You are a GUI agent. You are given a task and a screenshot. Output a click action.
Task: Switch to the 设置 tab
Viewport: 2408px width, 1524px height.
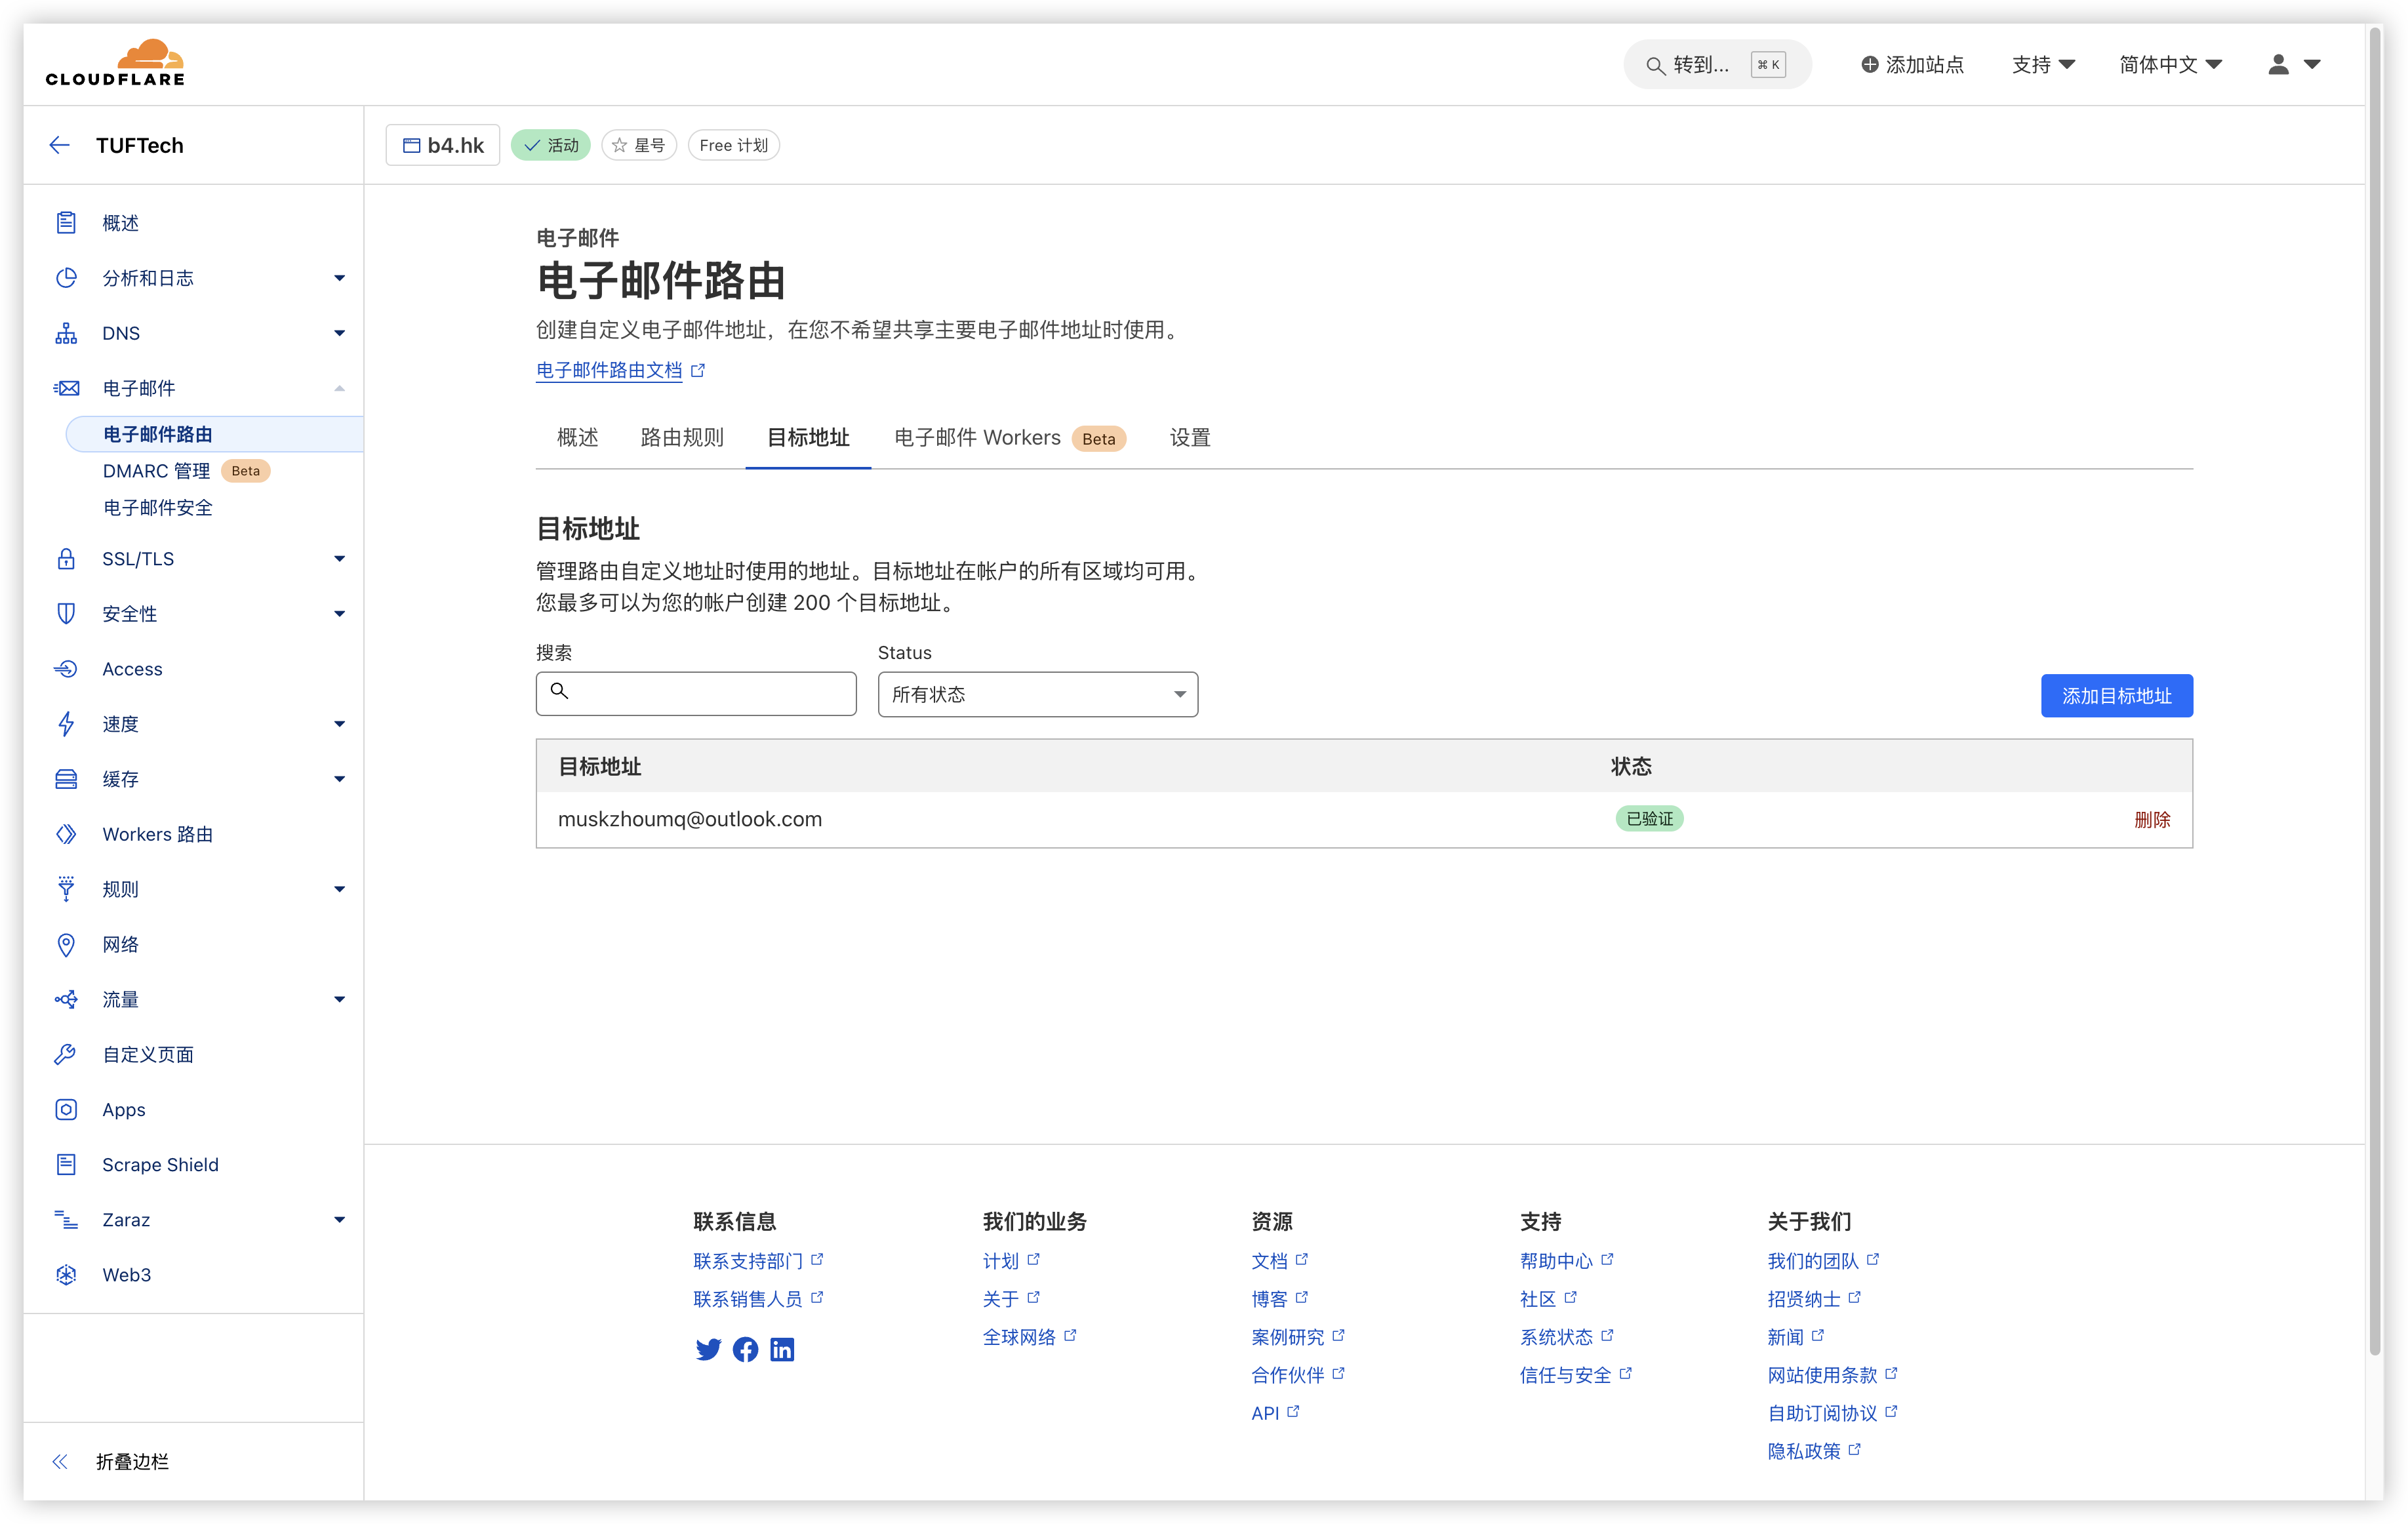pos(1189,437)
